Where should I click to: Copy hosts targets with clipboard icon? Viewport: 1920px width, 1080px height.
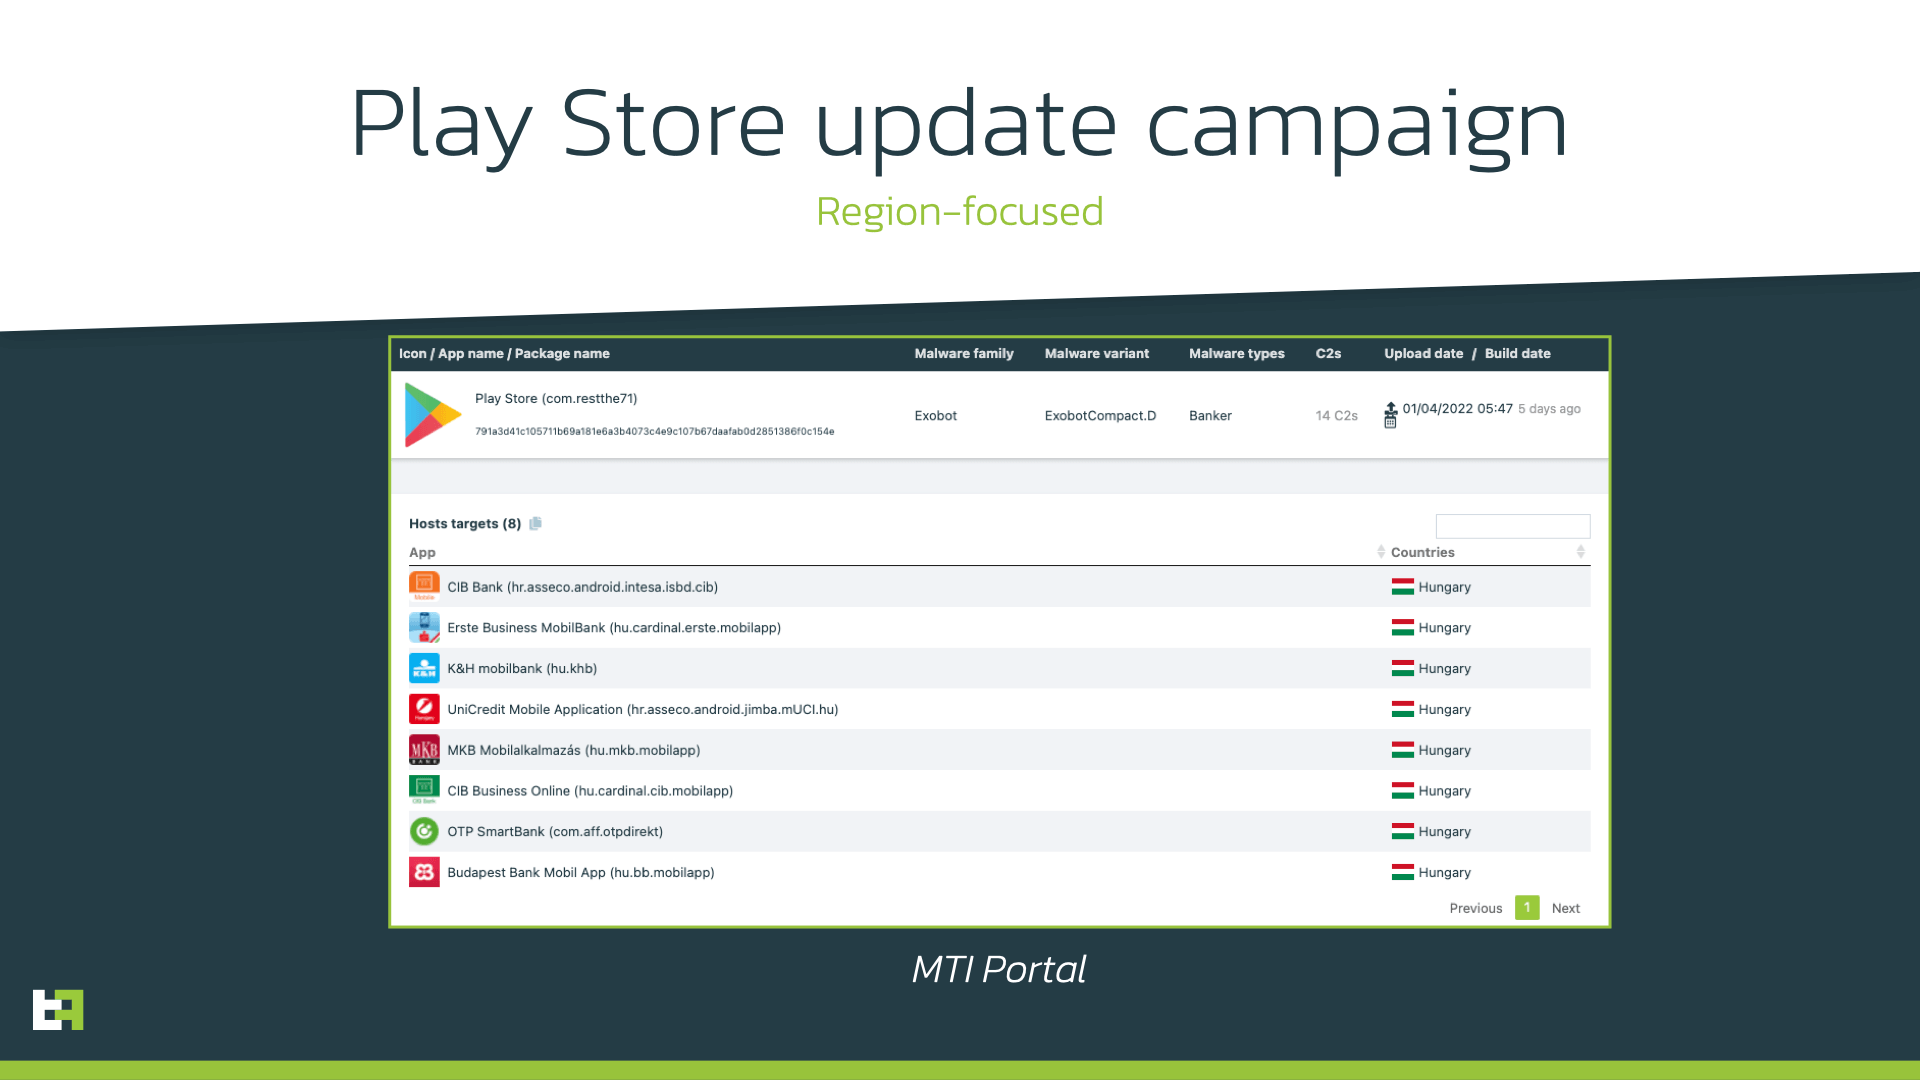(x=536, y=523)
